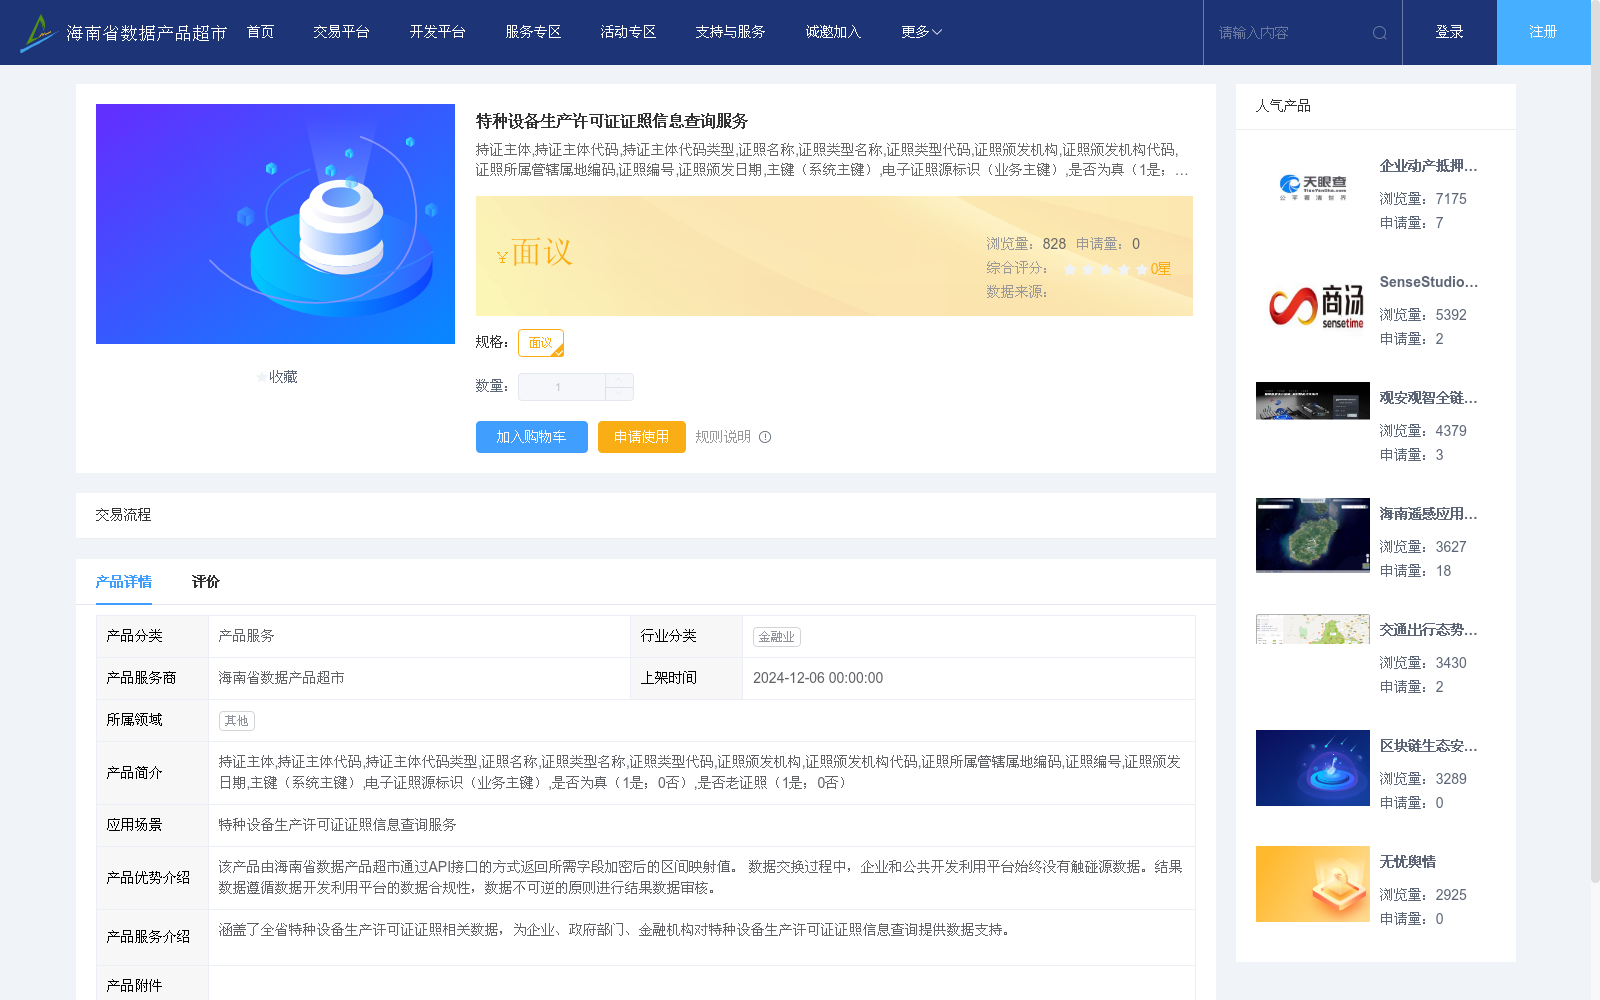Click the 特种设备生产许可证证照信息查询服务 title

tap(612, 121)
